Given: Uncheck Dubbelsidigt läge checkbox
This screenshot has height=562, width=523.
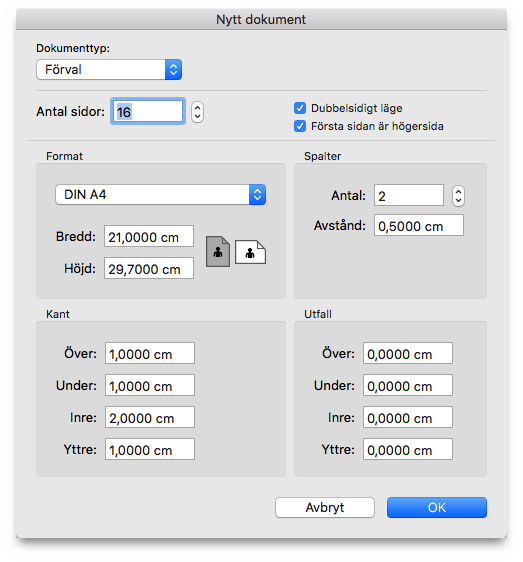Looking at the screenshot, I should 300,108.
